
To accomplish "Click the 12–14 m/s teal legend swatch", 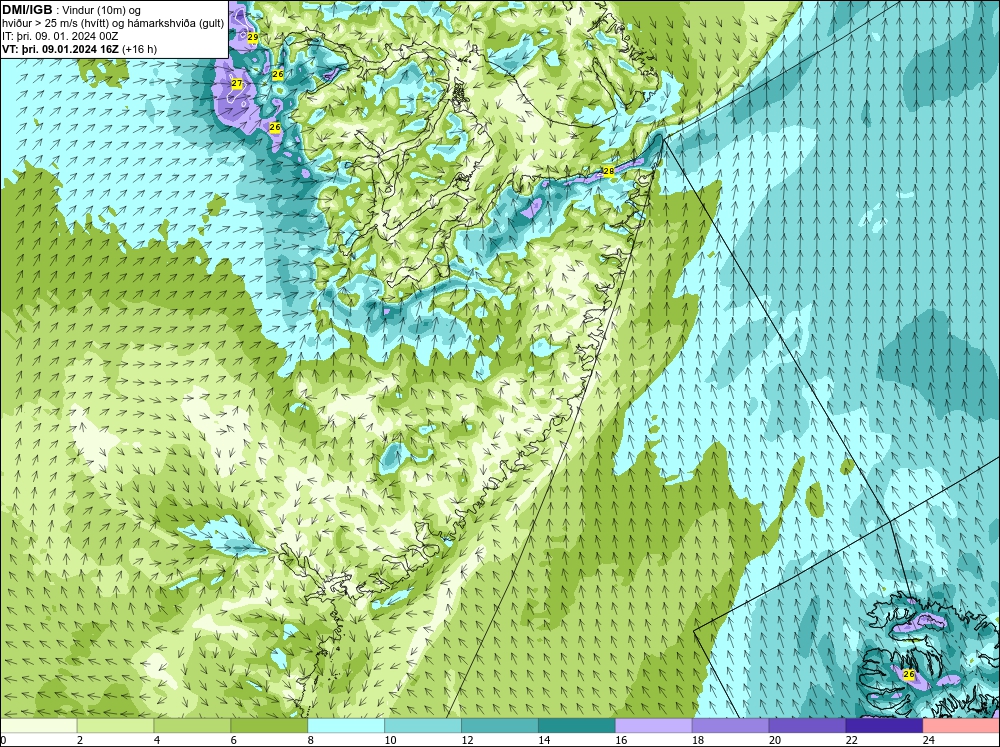I will (x=499, y=726).
